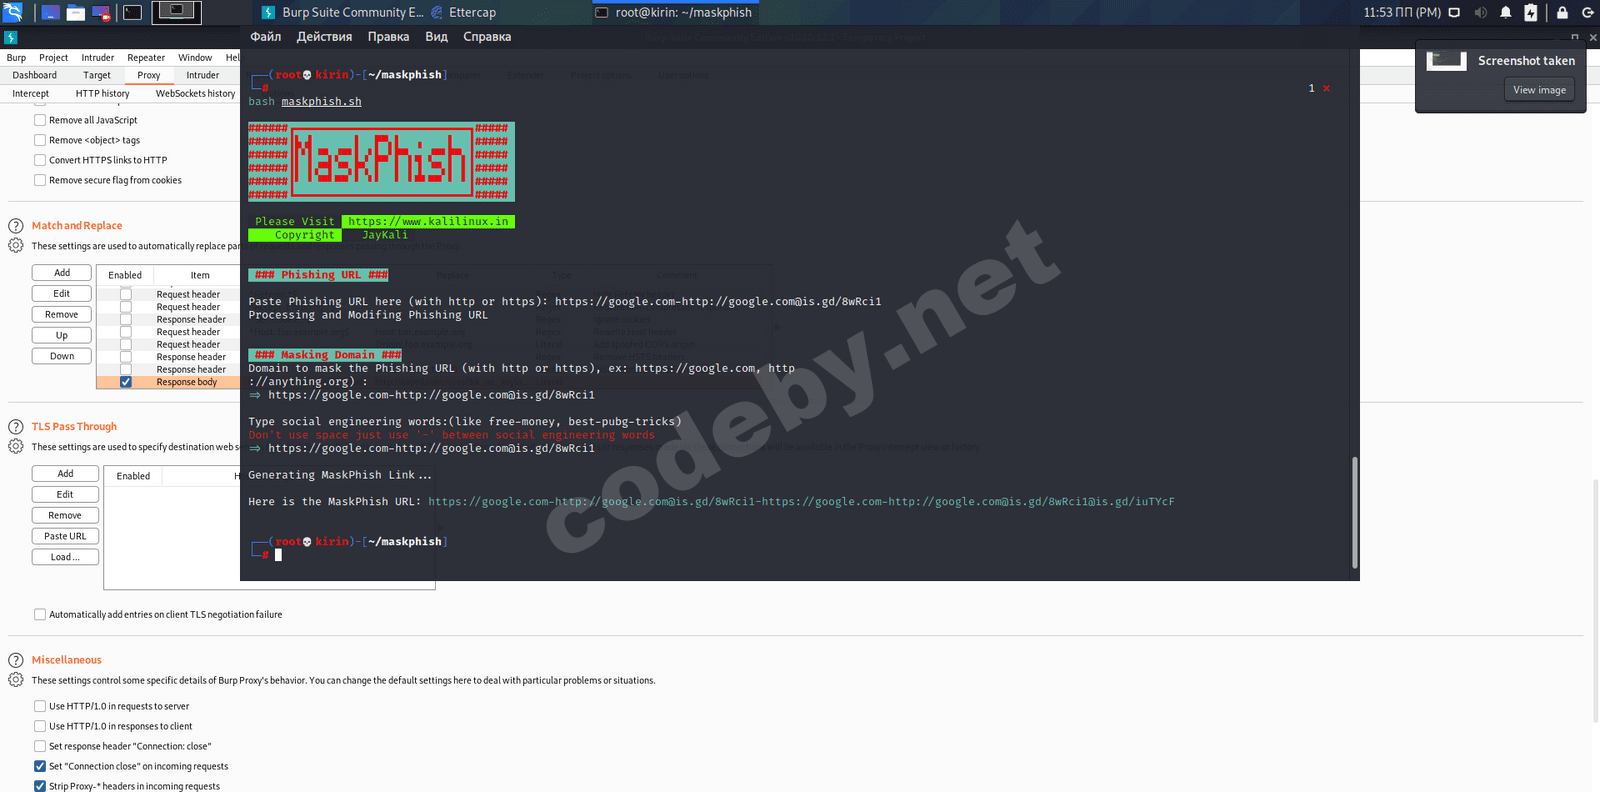Select the Response body table row
Image resolution: width=1600 pixels, height=792 pixels.
pyautogui.click(x=168, y=382)
